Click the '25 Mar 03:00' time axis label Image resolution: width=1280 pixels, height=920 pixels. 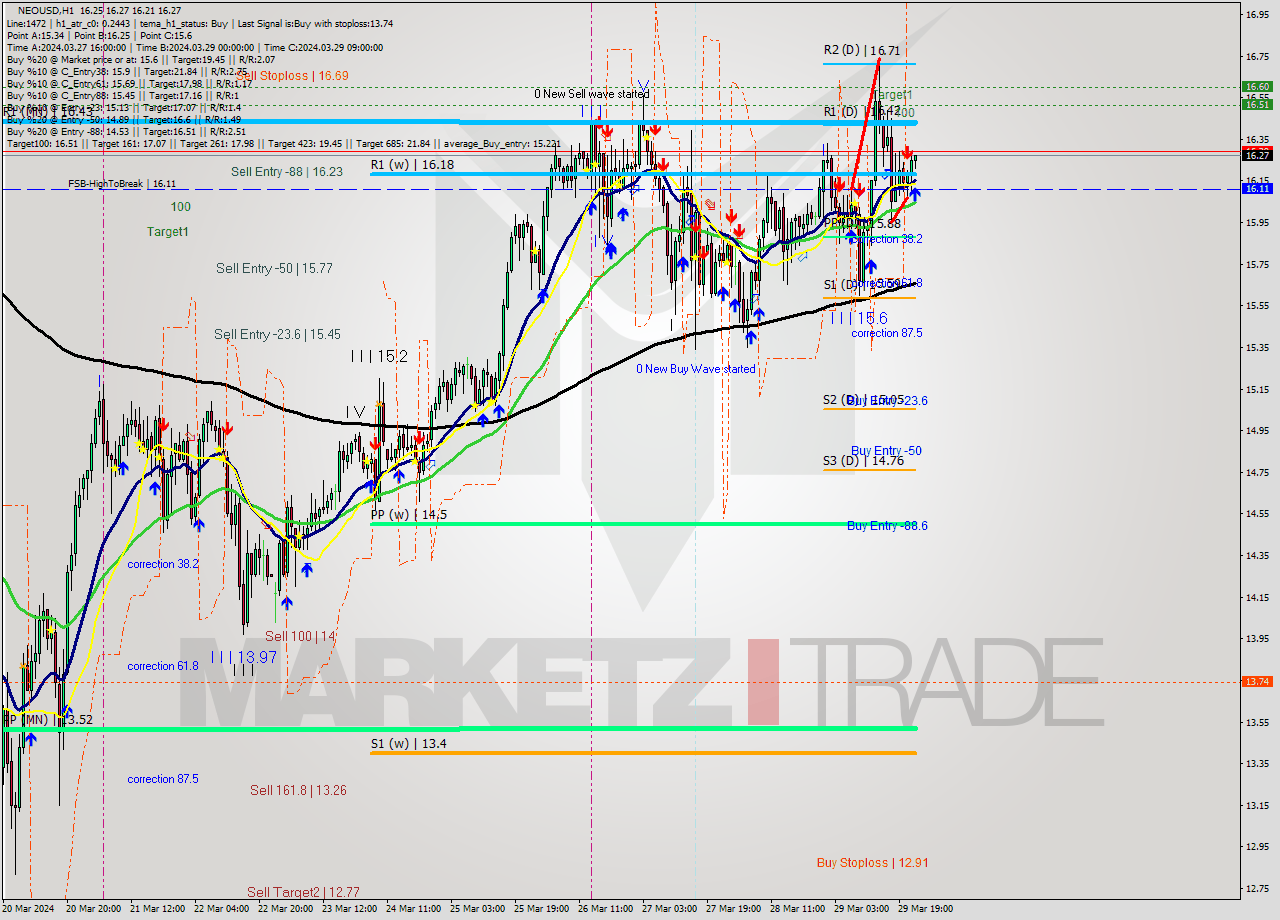click(477, 909)
